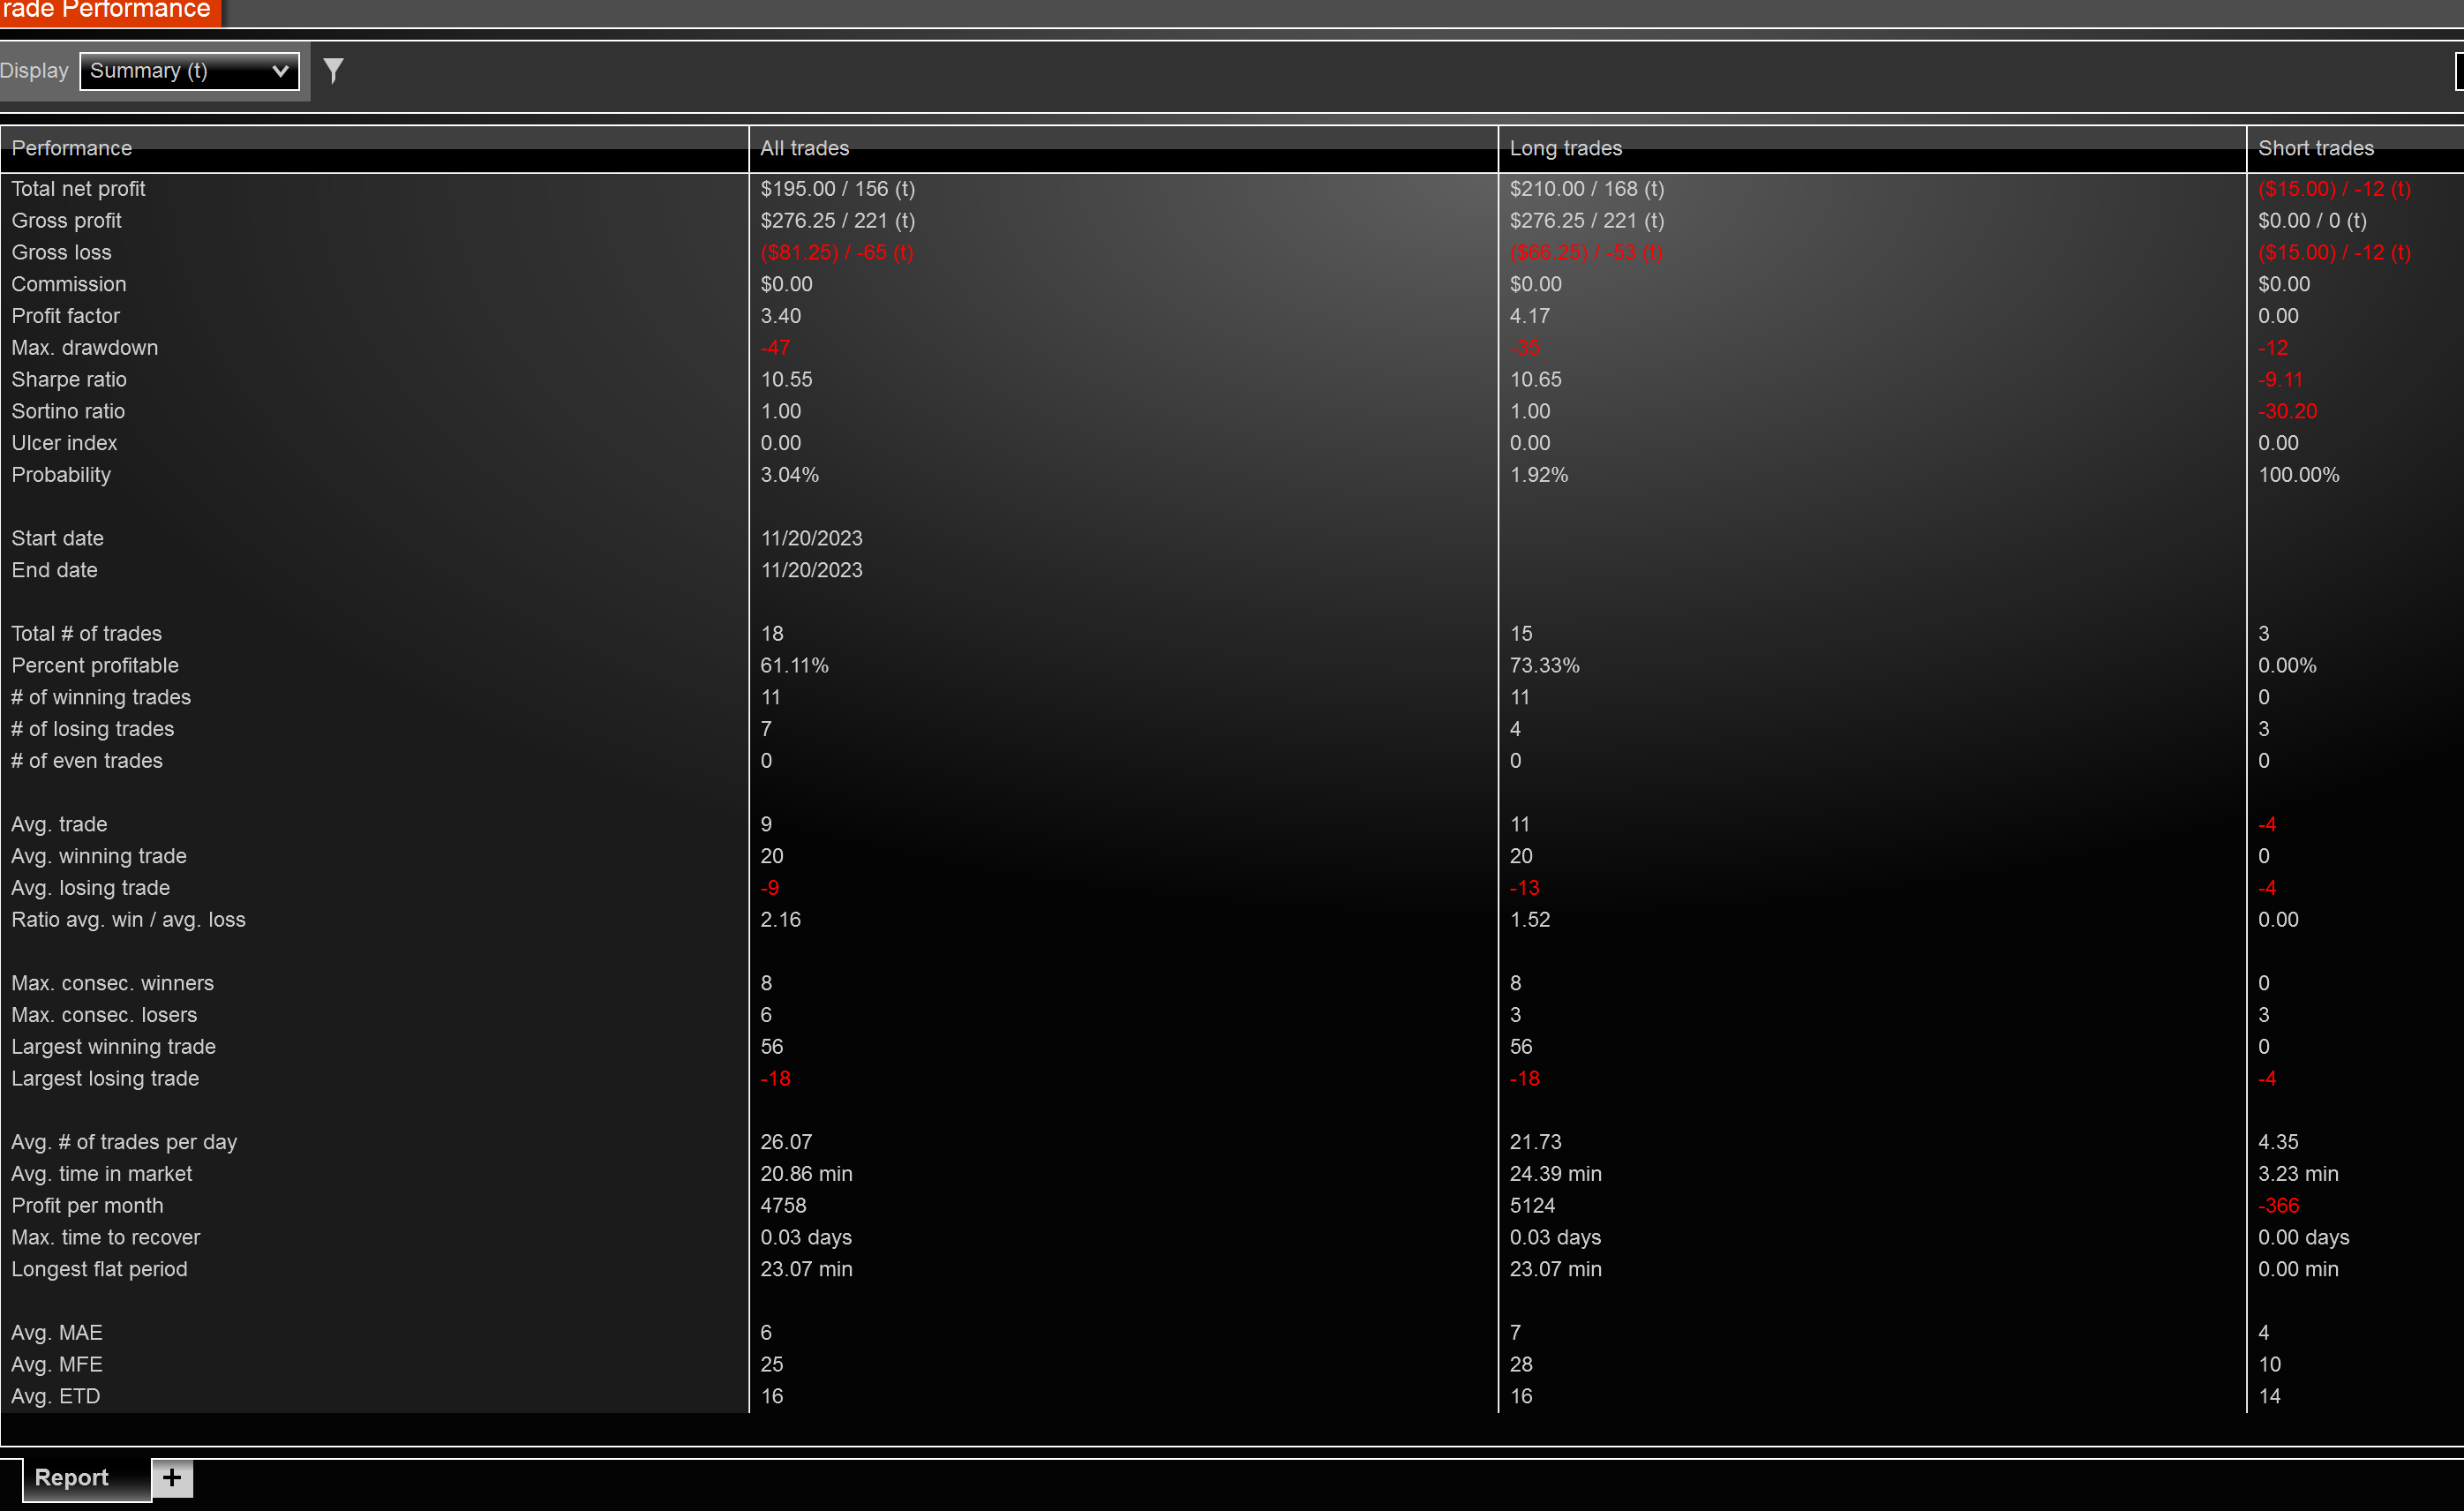This screenshot has height=1511, width=2464.
Task: Click Long trades net profit $210.00 / 168 (t)
Action: coord(1587,189)
